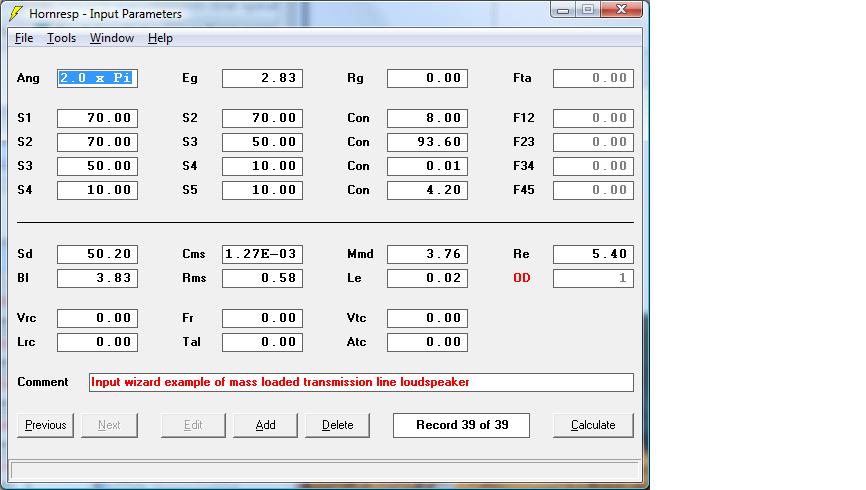Click the Bl field showing 3.83
This screenshot has width=866, height=490.
(x=97, y=278)
